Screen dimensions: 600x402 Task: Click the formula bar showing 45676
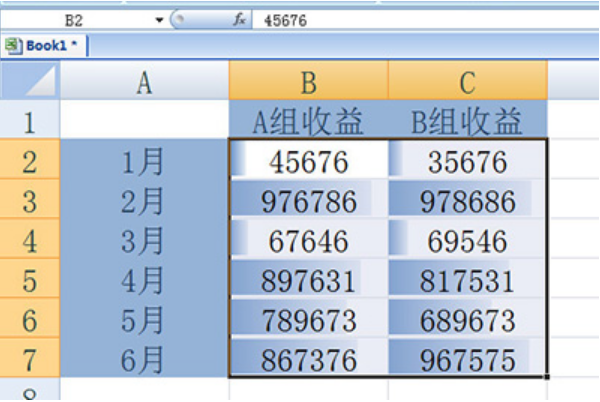click(425, 20)
